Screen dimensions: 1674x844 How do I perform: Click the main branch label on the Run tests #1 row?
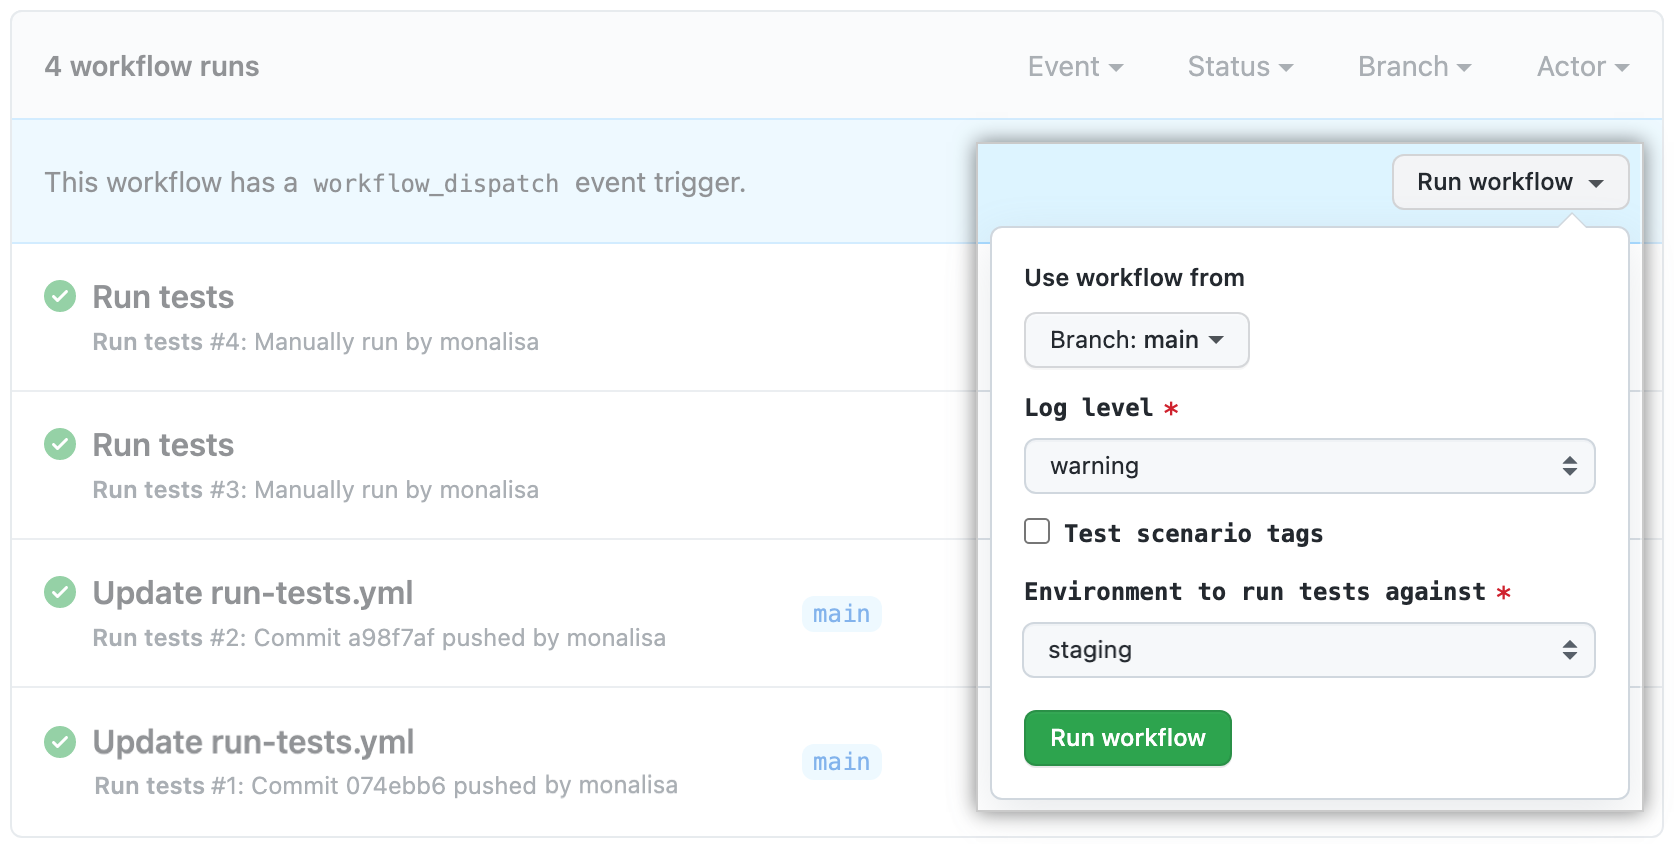coord(841,761)
